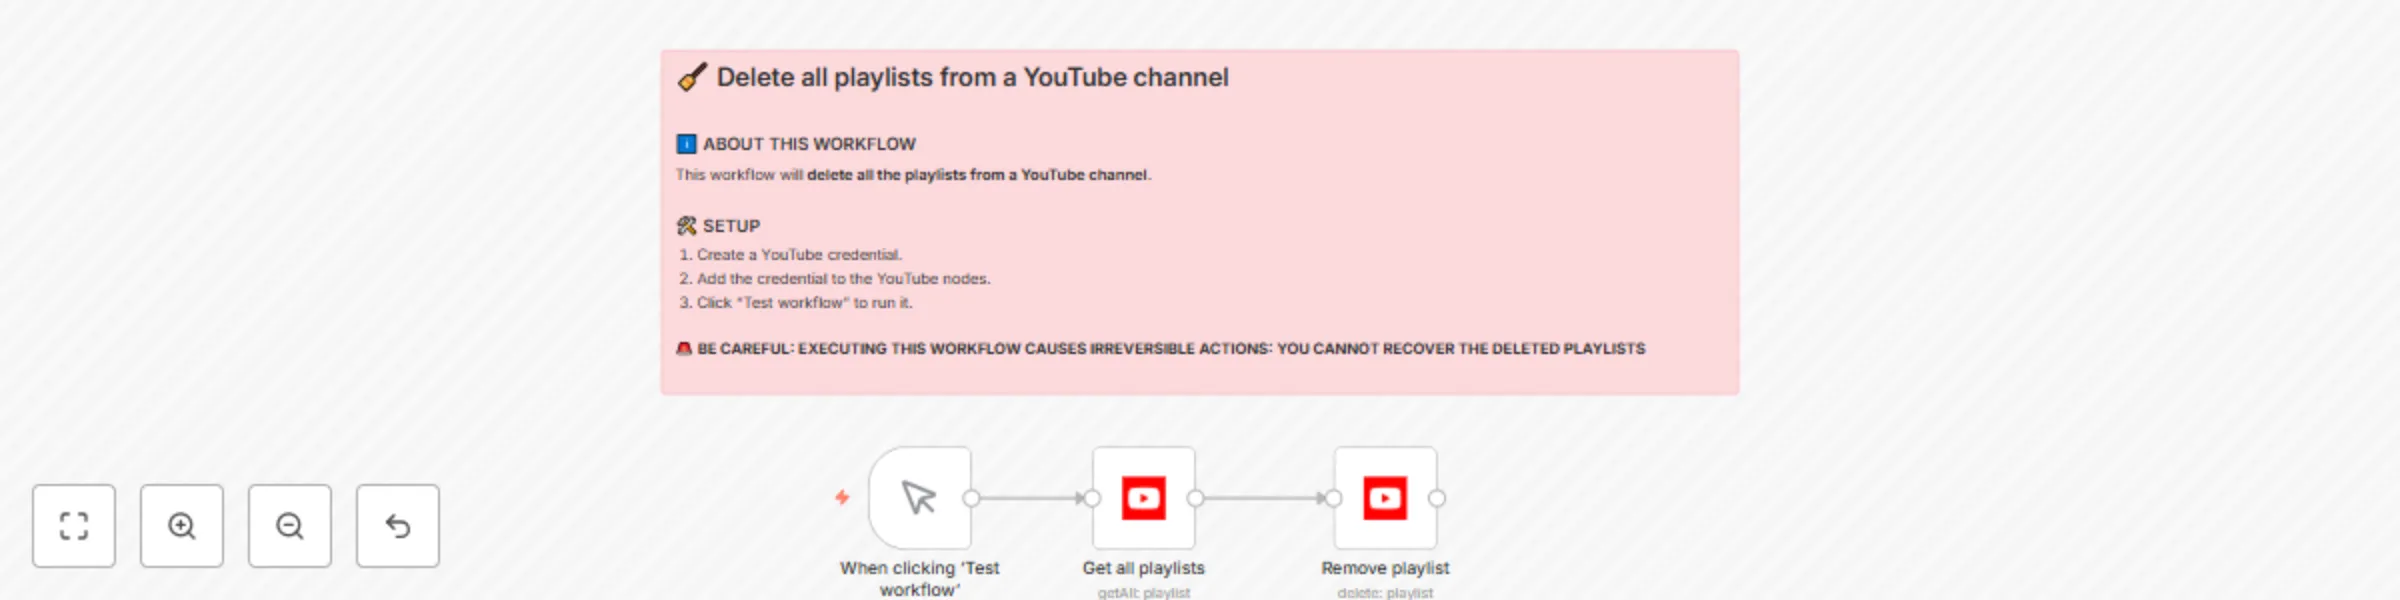Reset the canvas zoom level
The height and width of the screenshot is (600, 2400).
398,526
